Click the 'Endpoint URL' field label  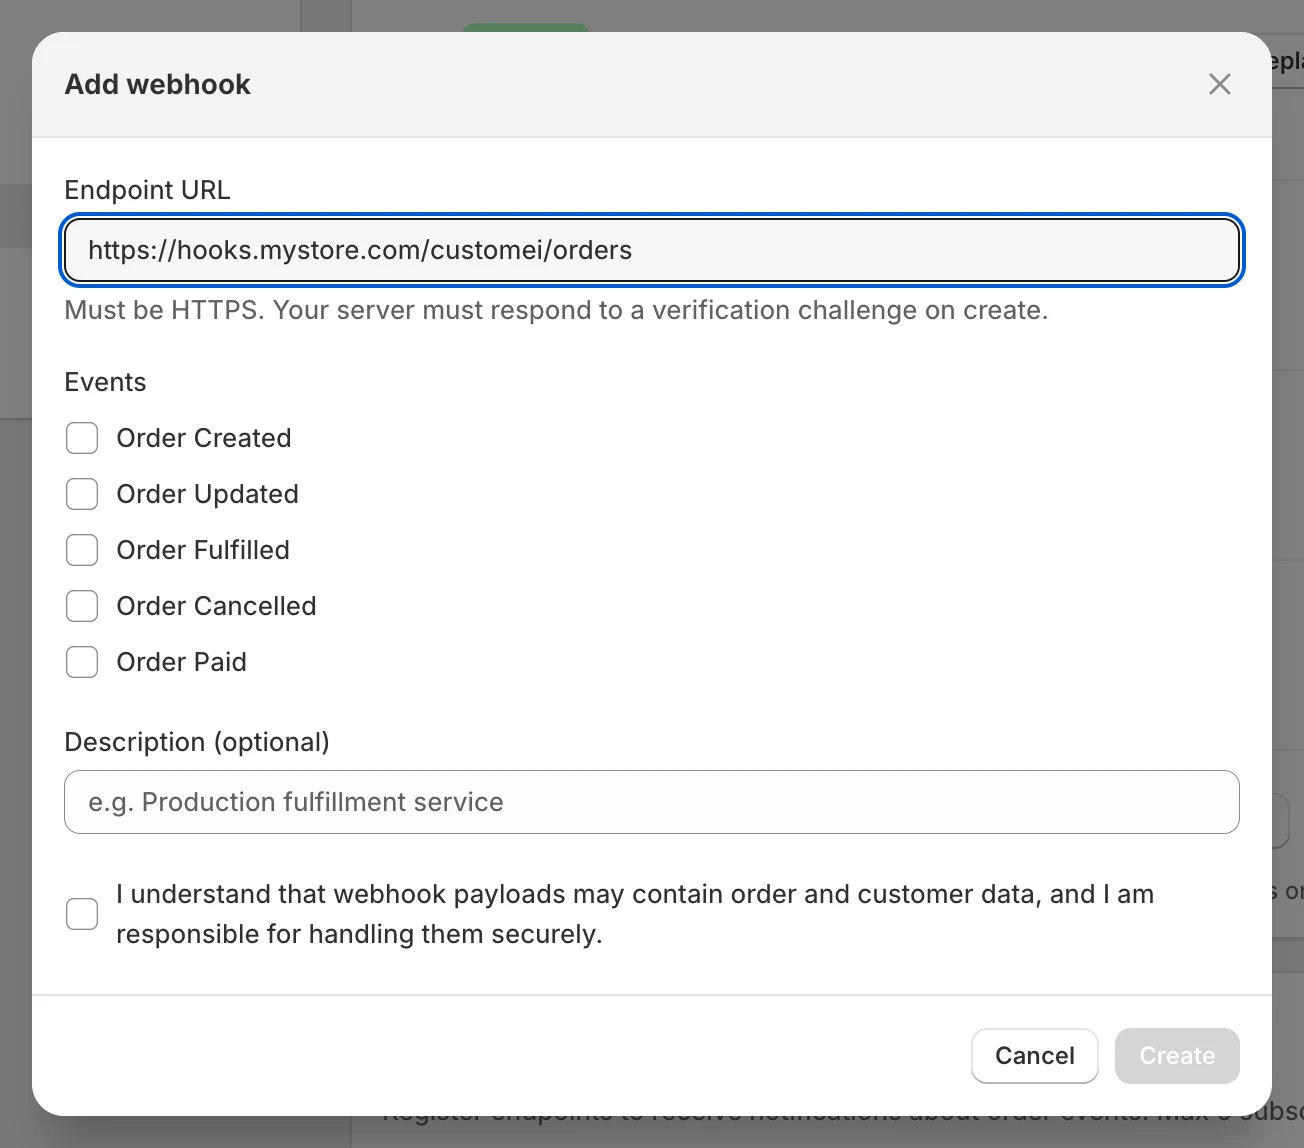pos(147,190)
